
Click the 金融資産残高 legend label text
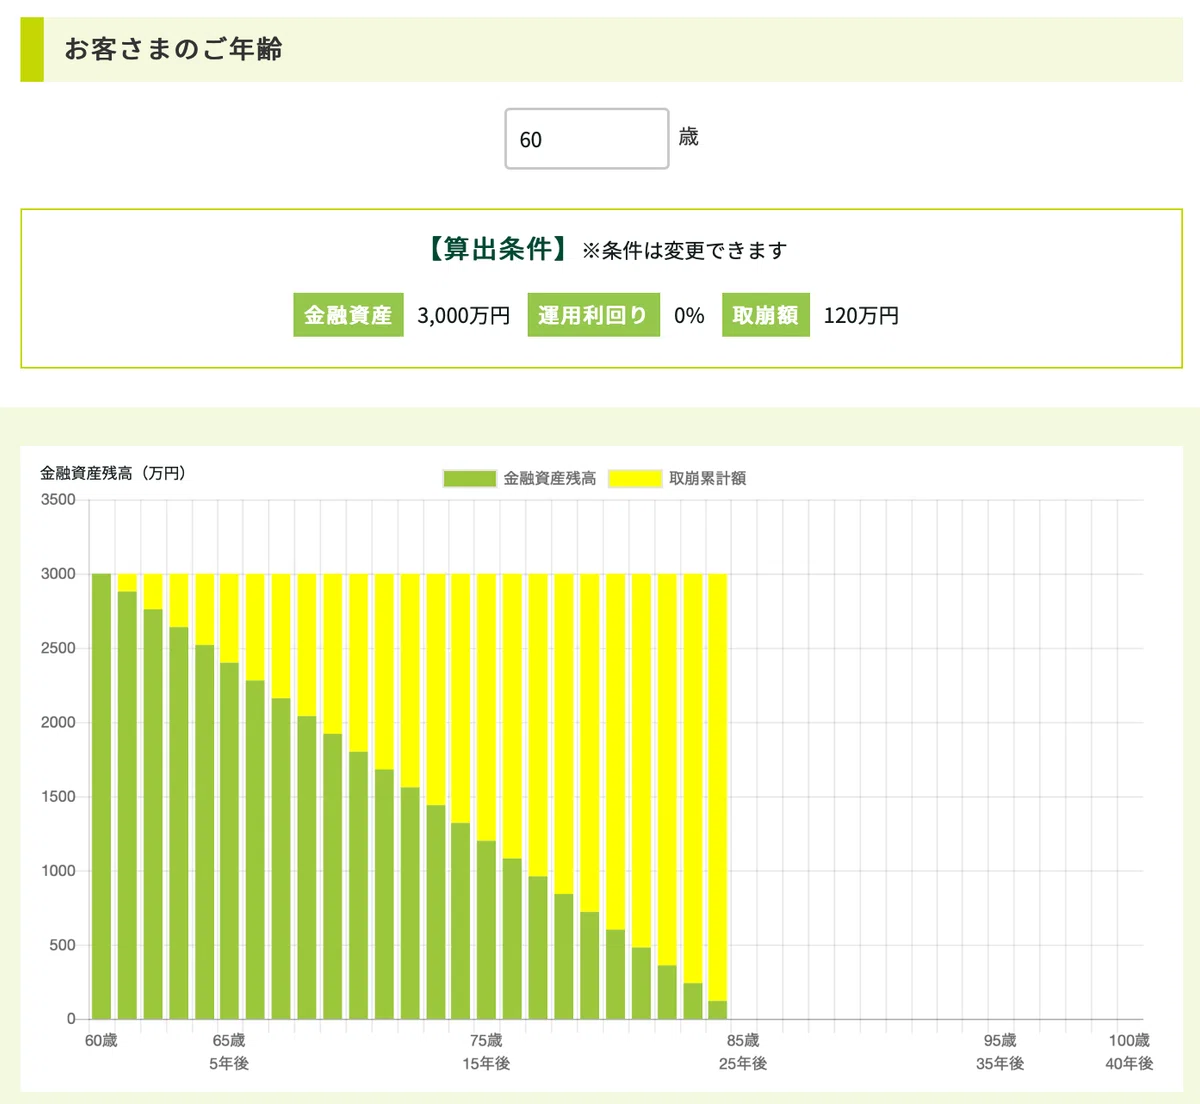pyautogui.click(x=549, y=478)
